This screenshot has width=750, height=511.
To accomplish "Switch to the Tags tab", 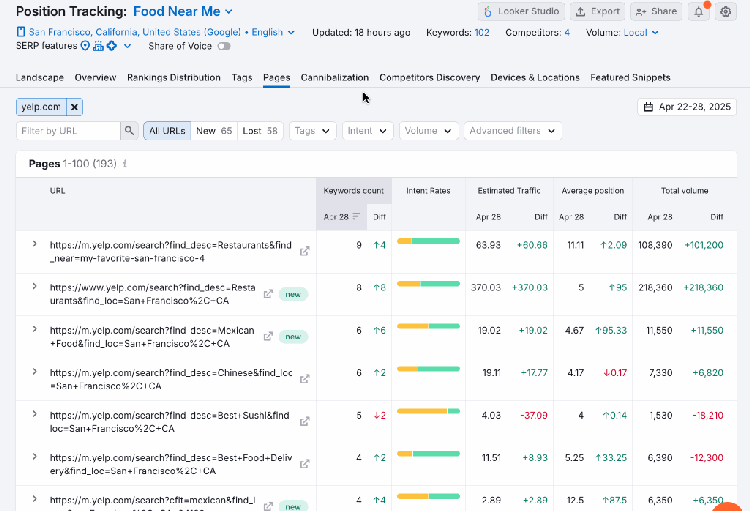I will point(242,78).
